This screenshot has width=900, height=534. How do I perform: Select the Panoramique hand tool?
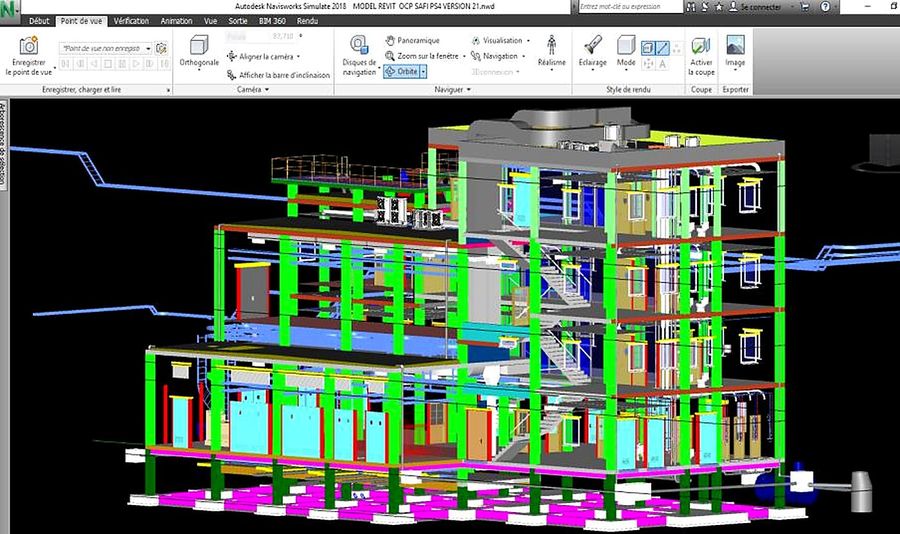pyautogui.click(x=390, y=40)
